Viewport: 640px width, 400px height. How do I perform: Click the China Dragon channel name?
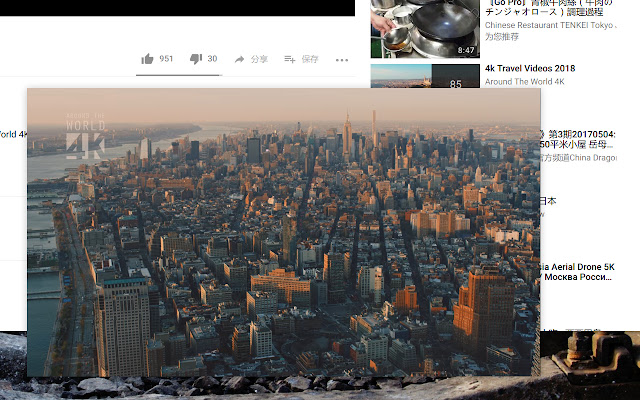(x=578, y=158)
